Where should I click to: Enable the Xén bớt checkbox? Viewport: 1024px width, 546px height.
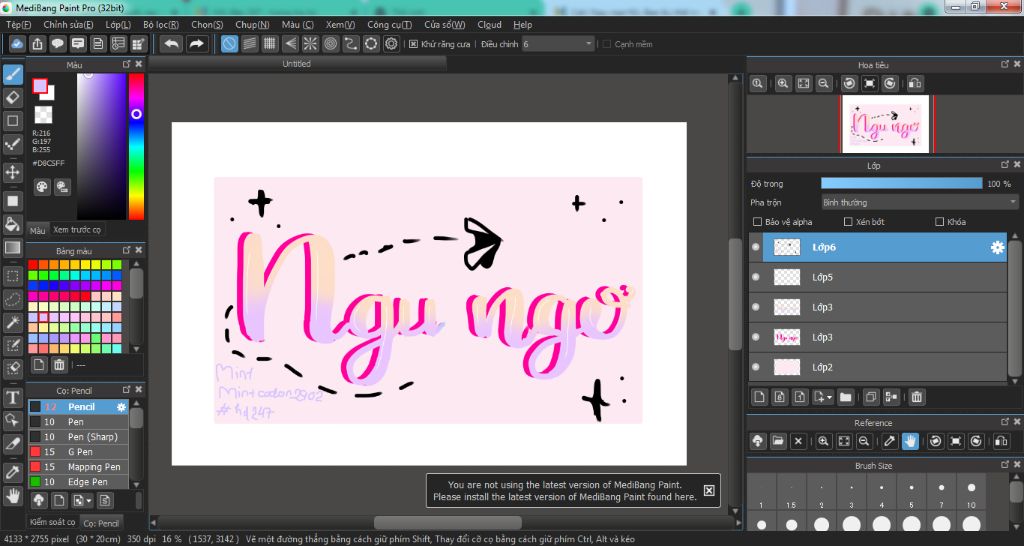point(848,222)
